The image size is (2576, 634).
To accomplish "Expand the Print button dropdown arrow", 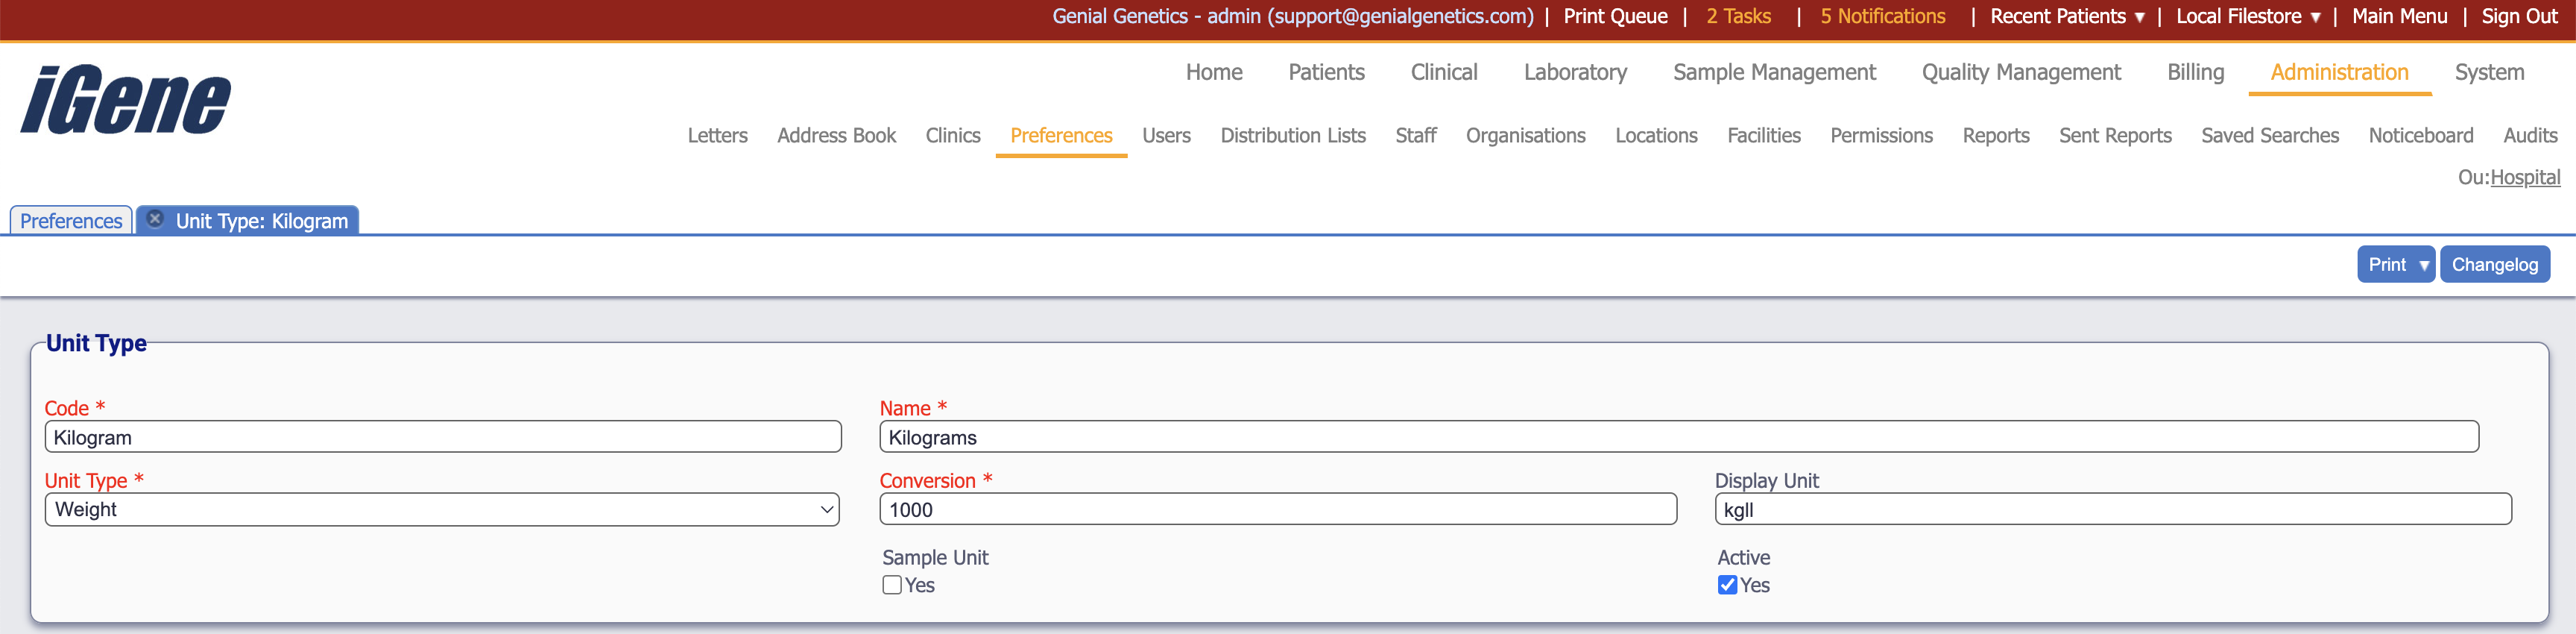I will (2423, 265).
